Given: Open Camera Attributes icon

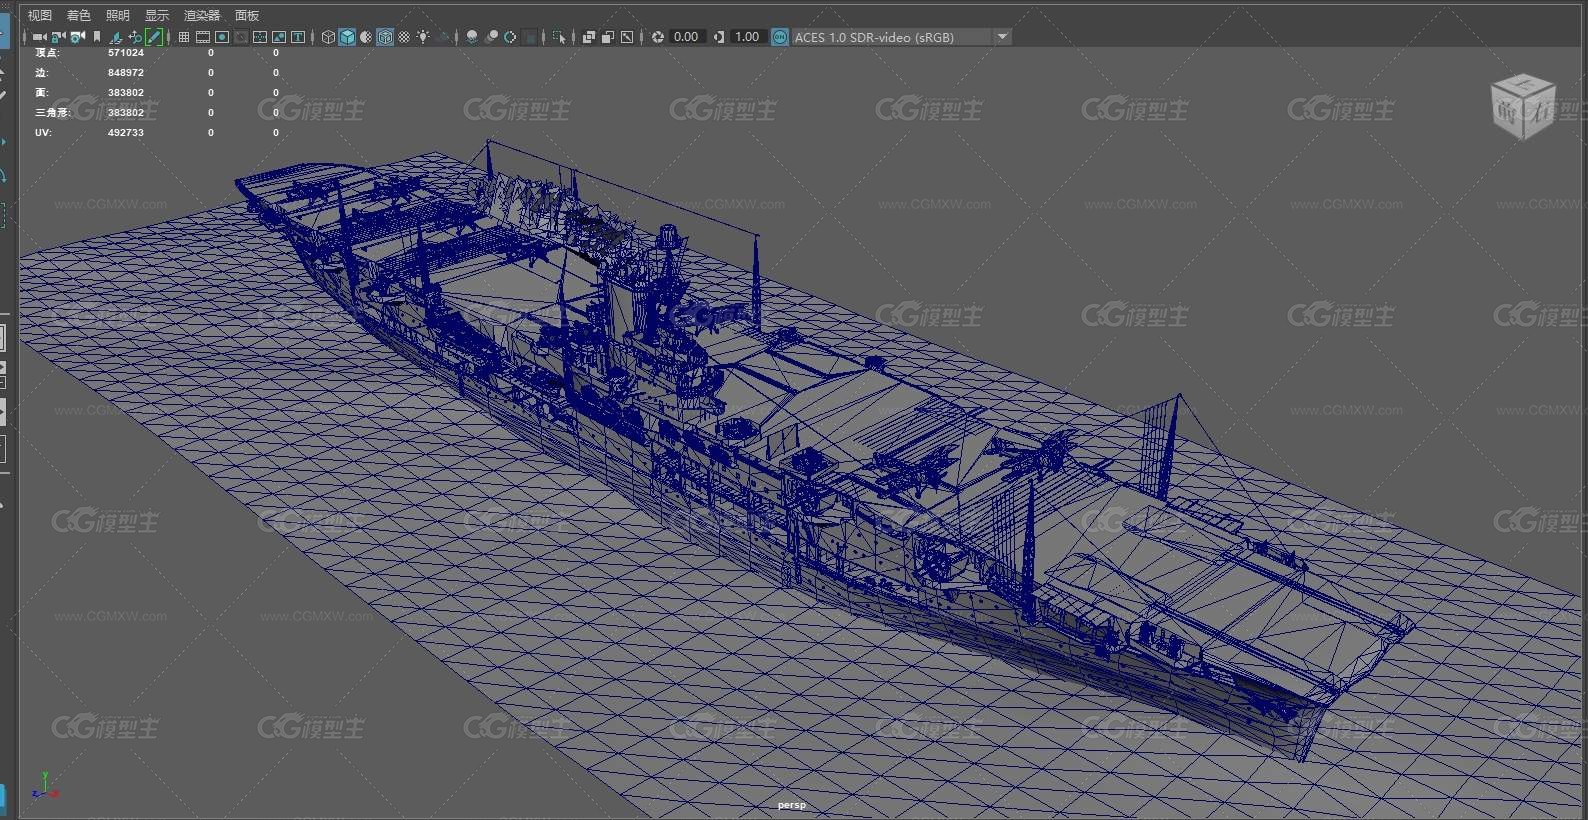Looking at the screenshot, I should point(78,37).
